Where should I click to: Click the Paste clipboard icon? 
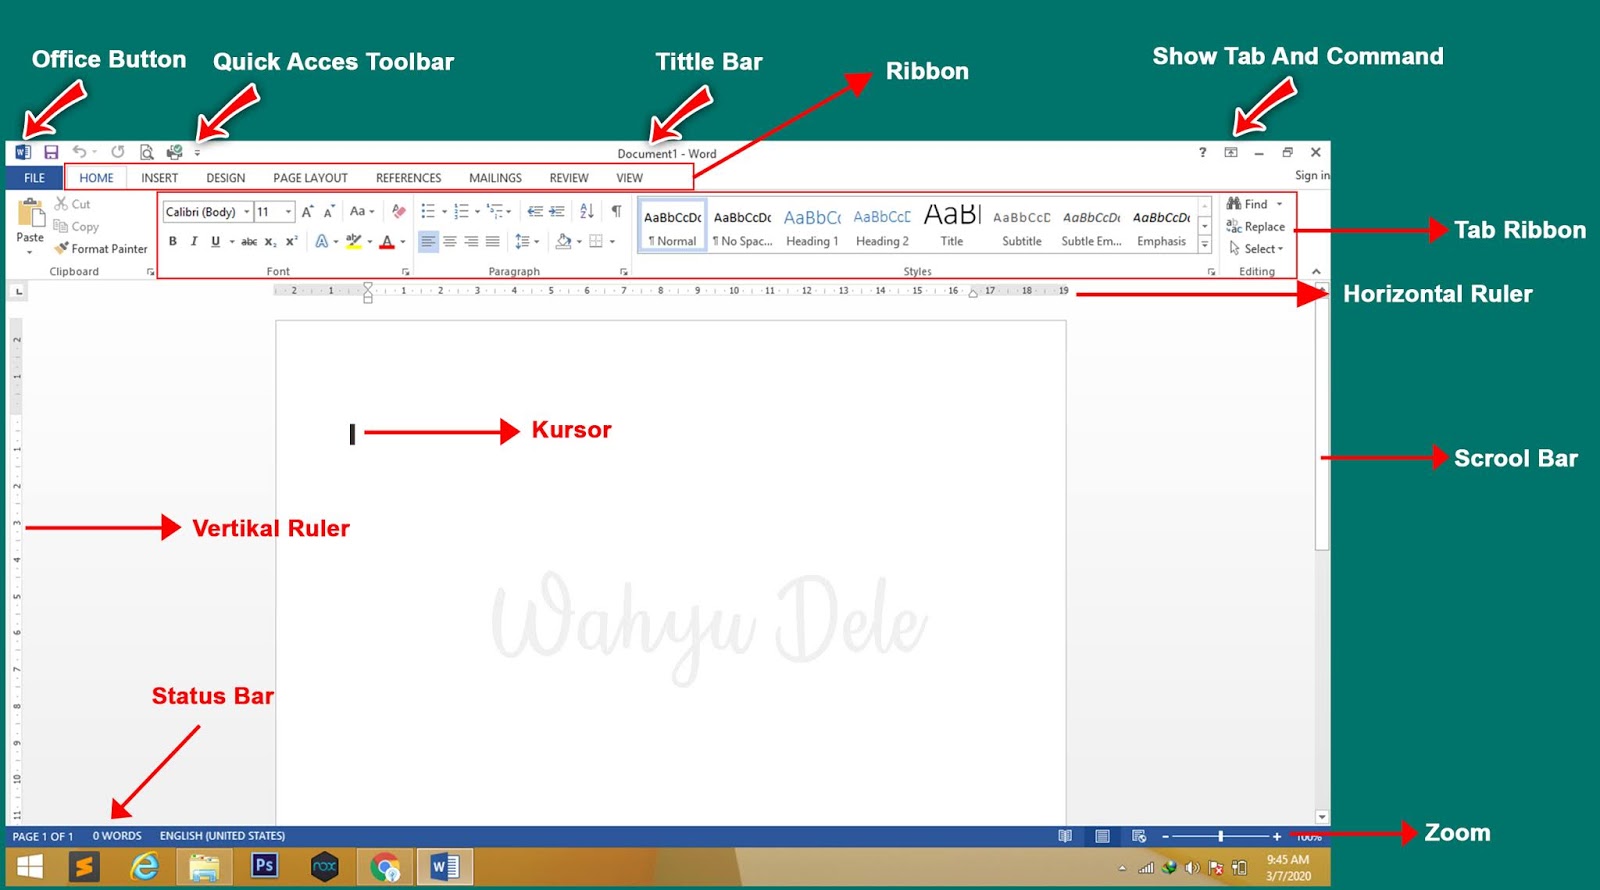pos(30,213)
